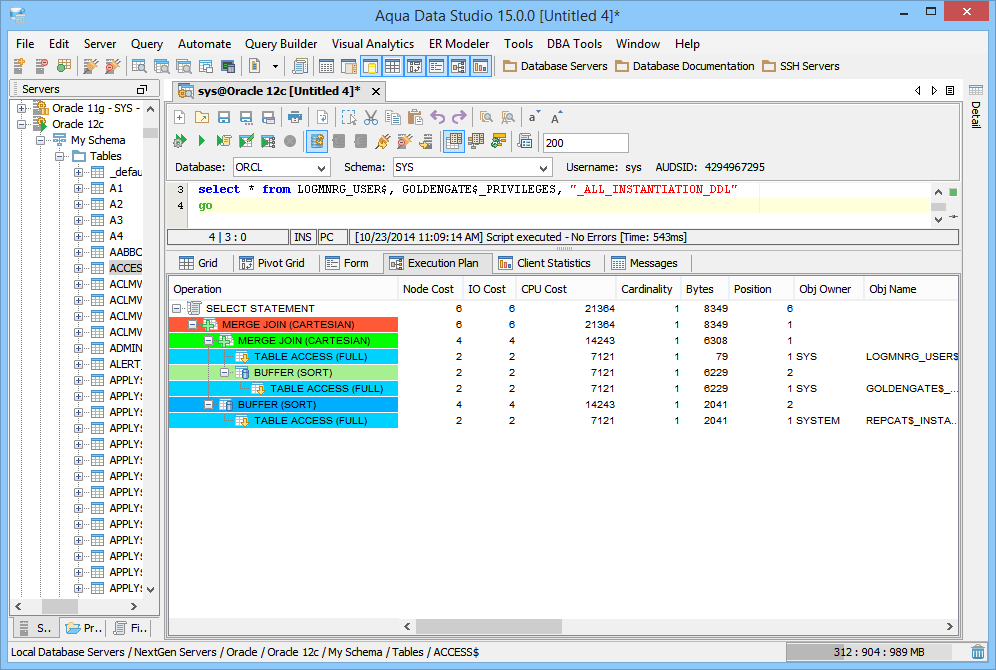This screenshot has width=996, height=670.
Task: Click the Disconnect plug icon in main toolbar
Action: click(x=112, y=66)
